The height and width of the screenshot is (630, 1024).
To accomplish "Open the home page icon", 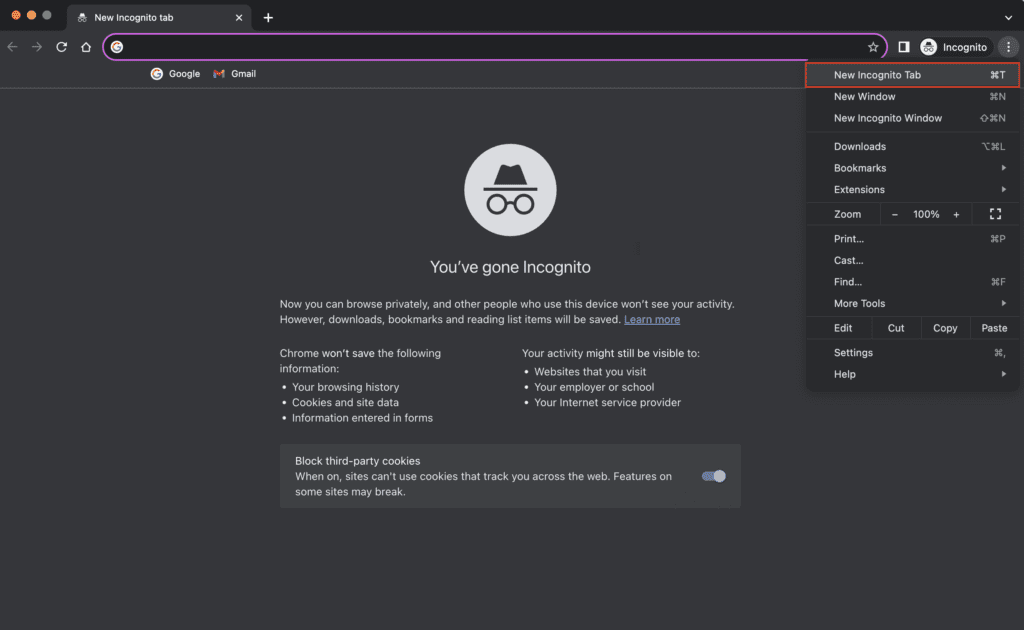I will (x=86, y=47).
